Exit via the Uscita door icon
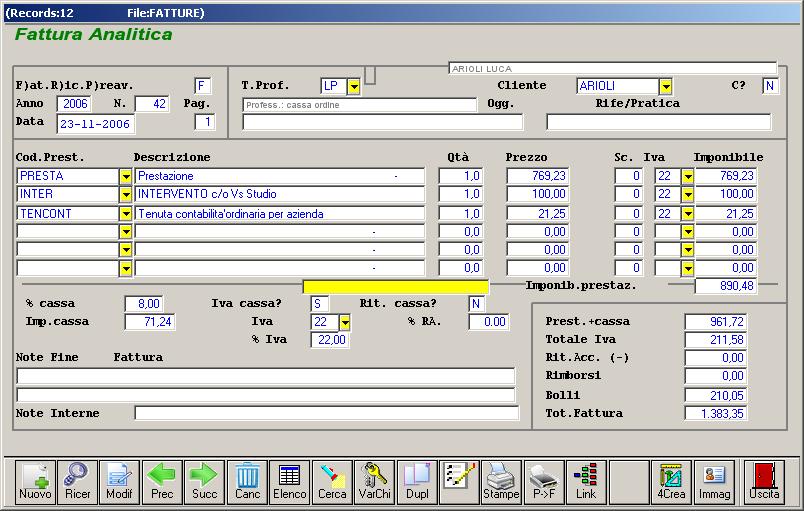 coord(764,482)
